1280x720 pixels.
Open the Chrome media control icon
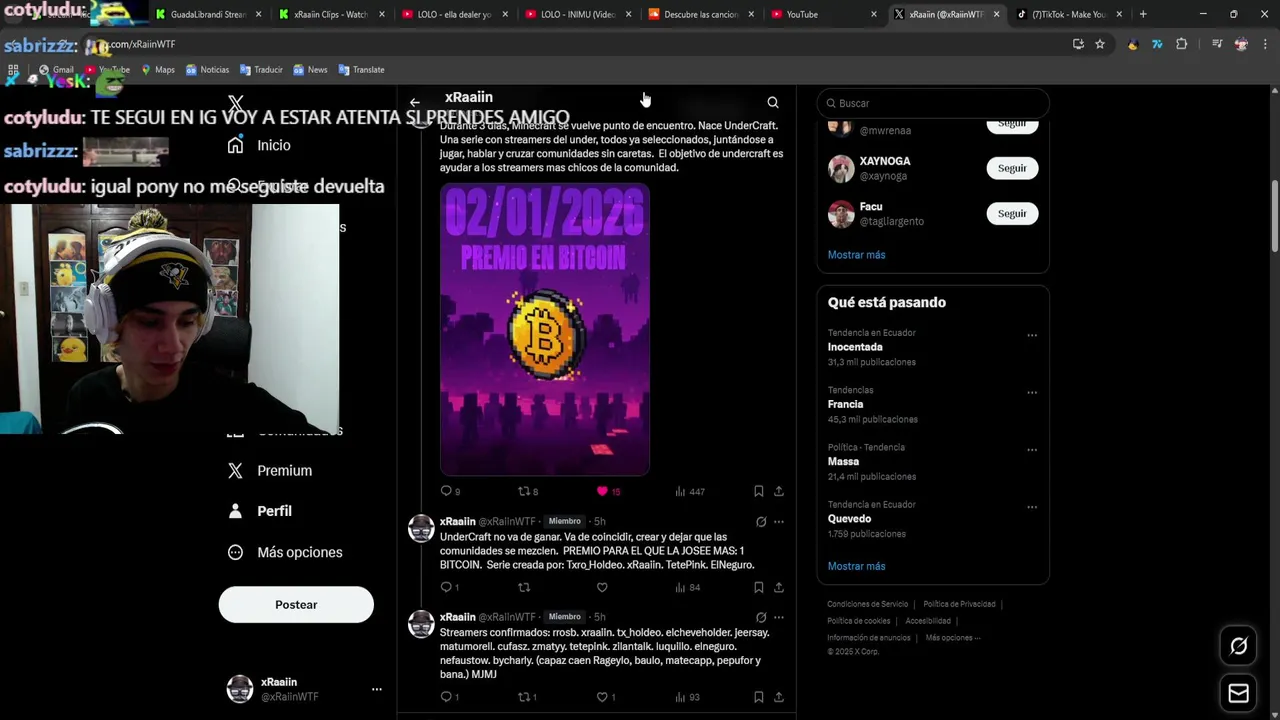(x=1217, y=44)
